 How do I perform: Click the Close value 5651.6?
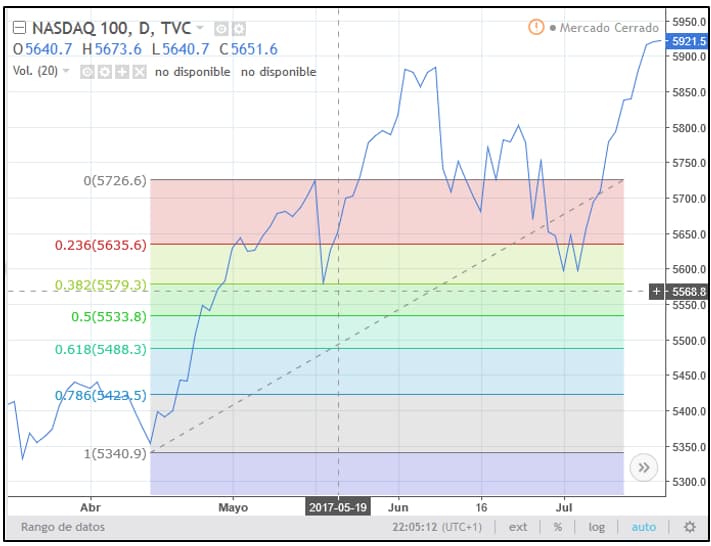(254, 49)
